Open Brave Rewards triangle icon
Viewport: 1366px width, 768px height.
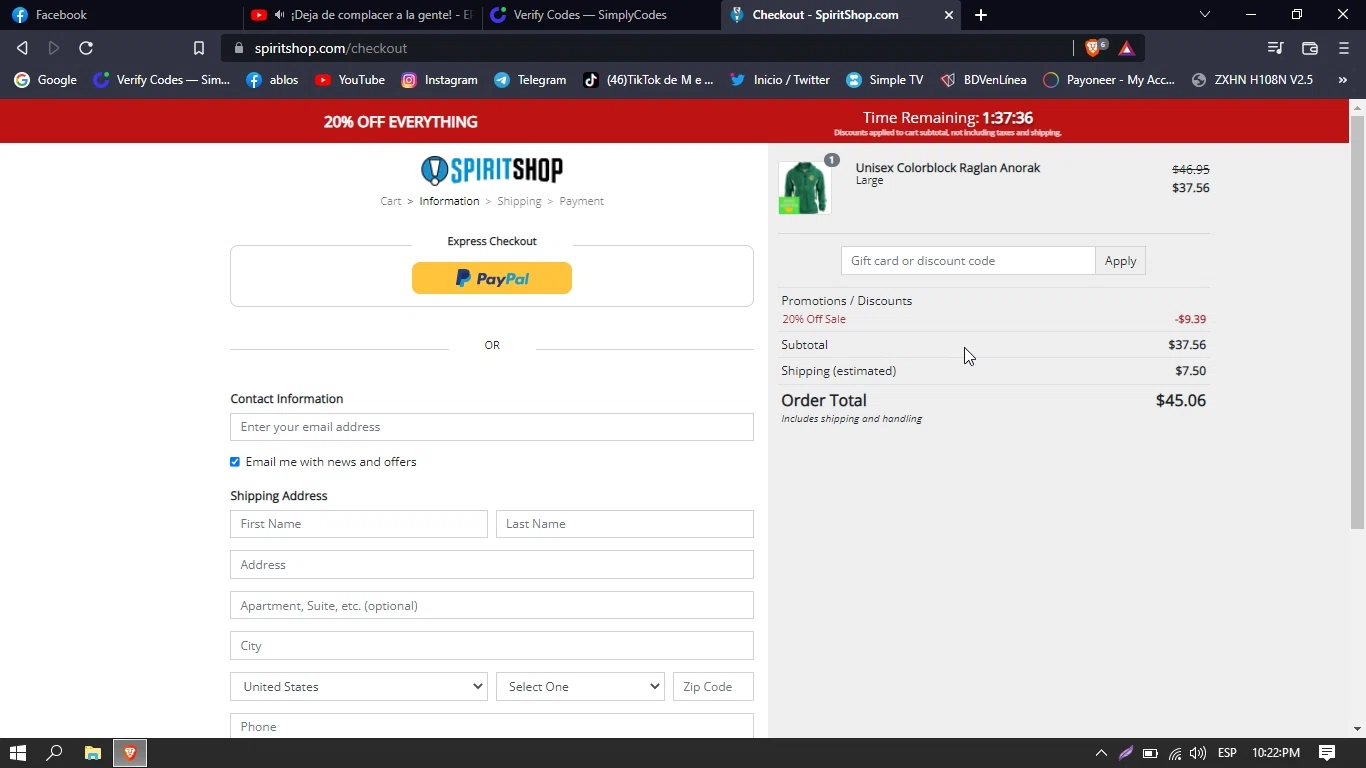click(1127, 48)
